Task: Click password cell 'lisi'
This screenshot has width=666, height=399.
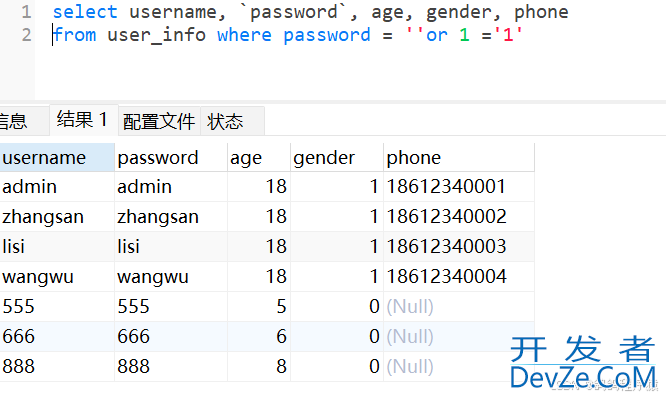Action: point(171,246)
